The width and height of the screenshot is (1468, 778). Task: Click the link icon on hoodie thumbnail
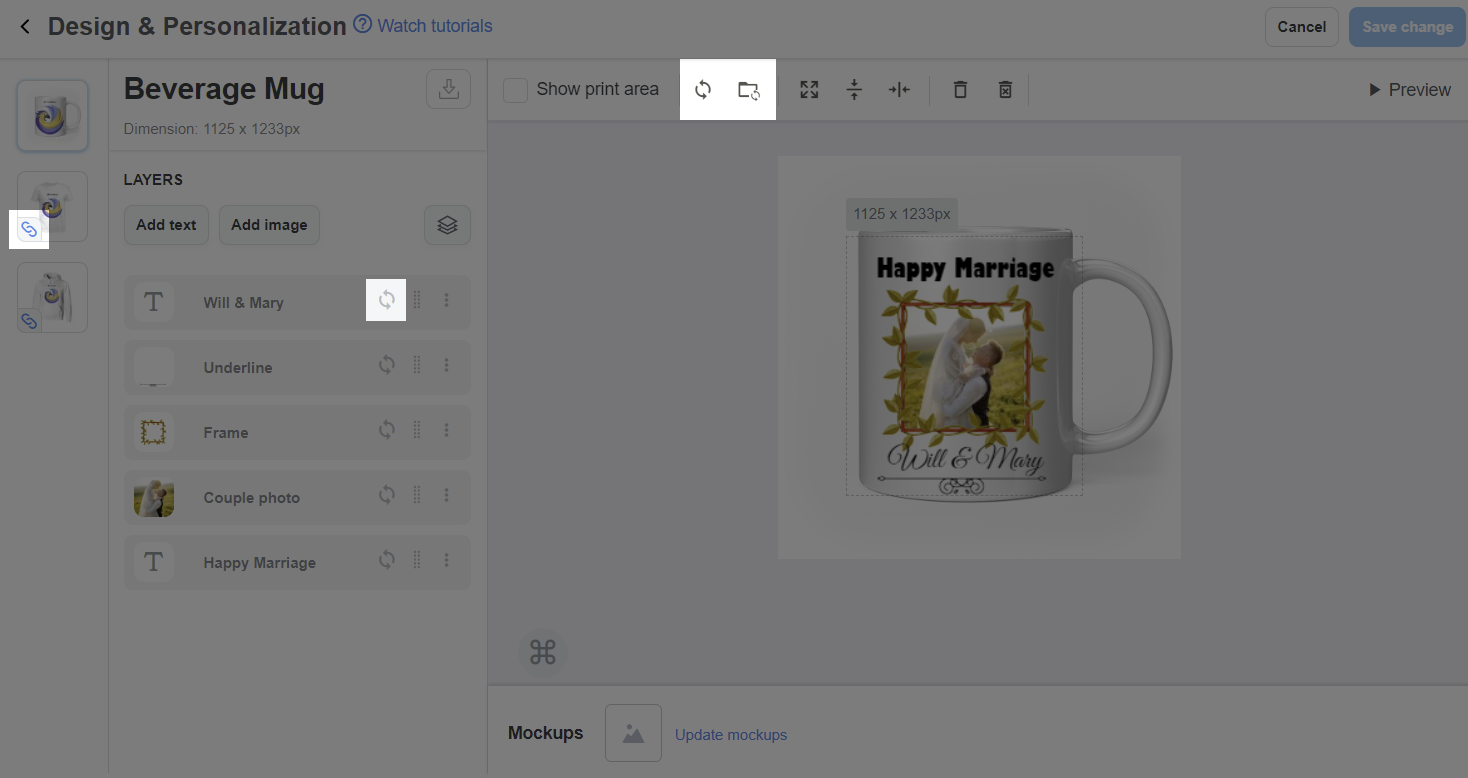click(x=29, y=321)
